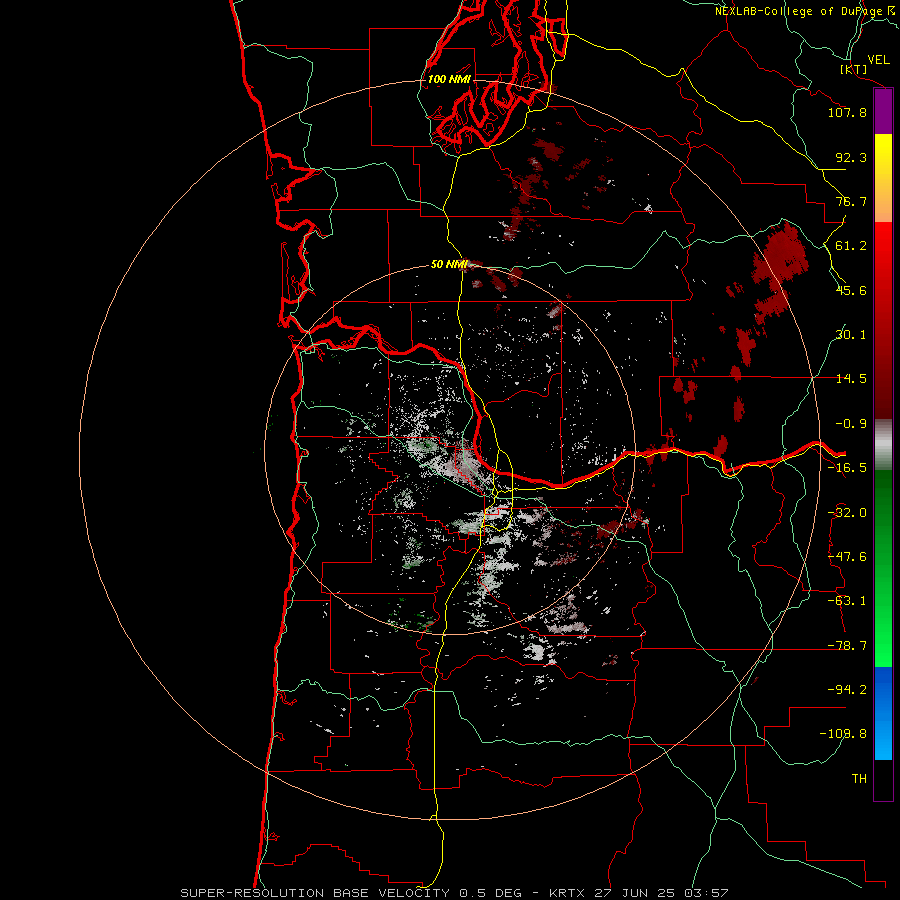Select the 92.3 legend value
900x900 pixels.
[x=851, y=157]
